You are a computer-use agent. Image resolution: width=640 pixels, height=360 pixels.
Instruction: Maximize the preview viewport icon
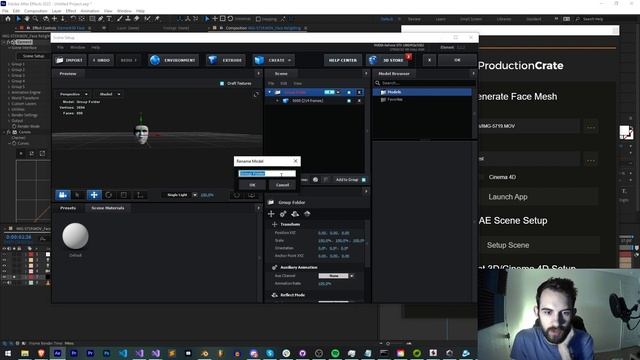(256, 94)
